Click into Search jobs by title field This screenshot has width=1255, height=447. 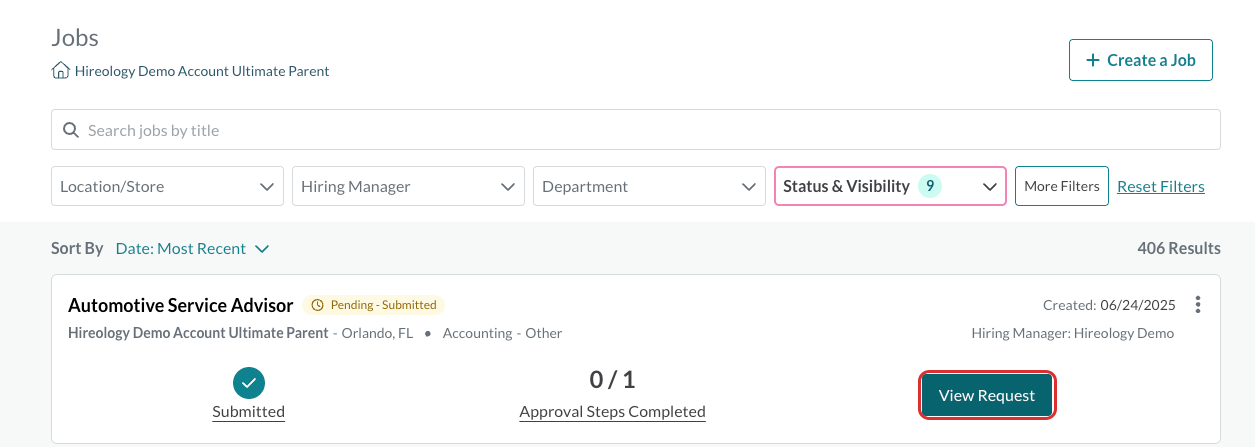pyautogui.click(x=636, y=130)
